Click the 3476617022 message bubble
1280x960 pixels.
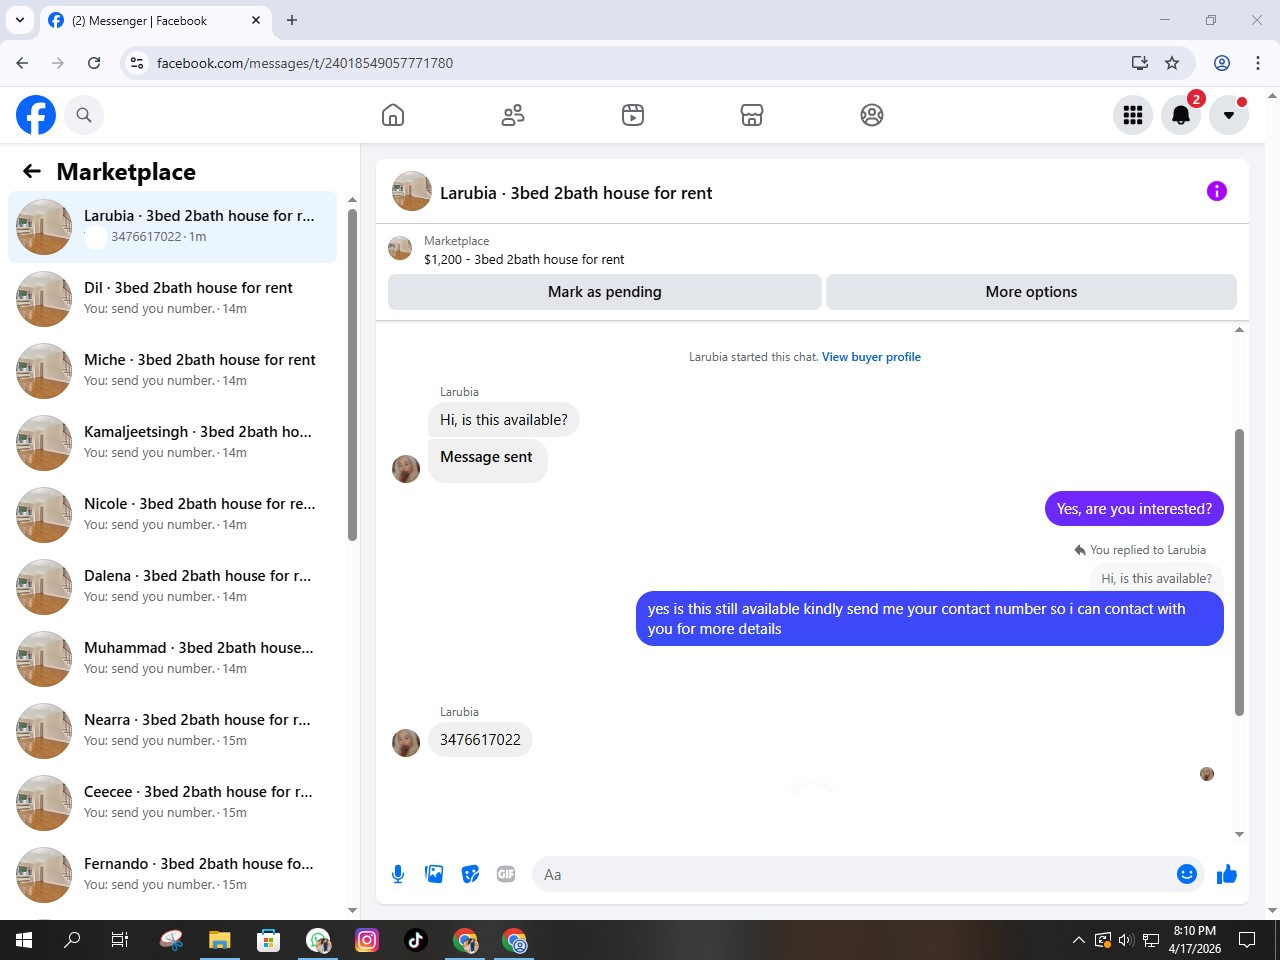click(480, 740)
